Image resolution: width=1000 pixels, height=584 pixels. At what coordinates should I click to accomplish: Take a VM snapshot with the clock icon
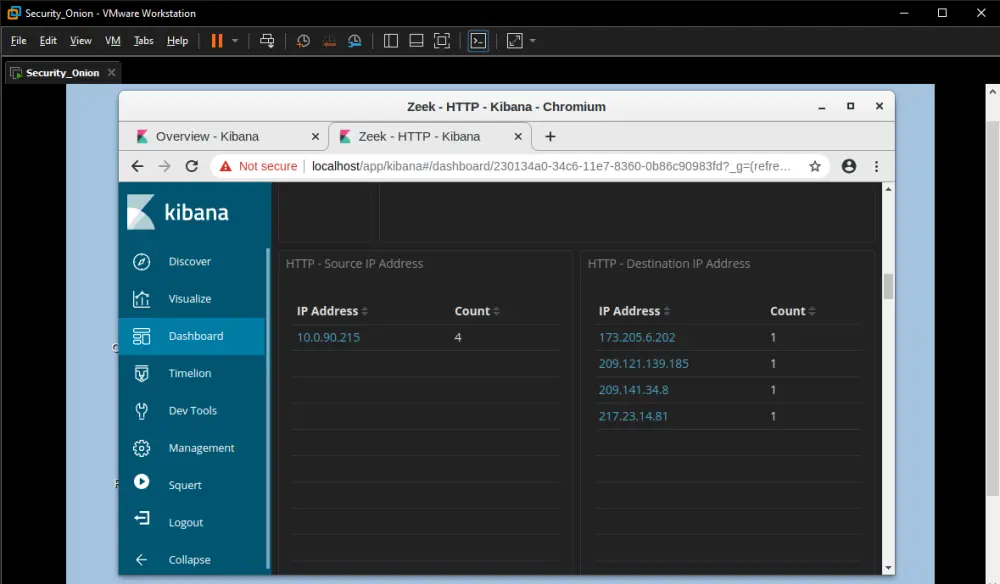click(304, 41)
